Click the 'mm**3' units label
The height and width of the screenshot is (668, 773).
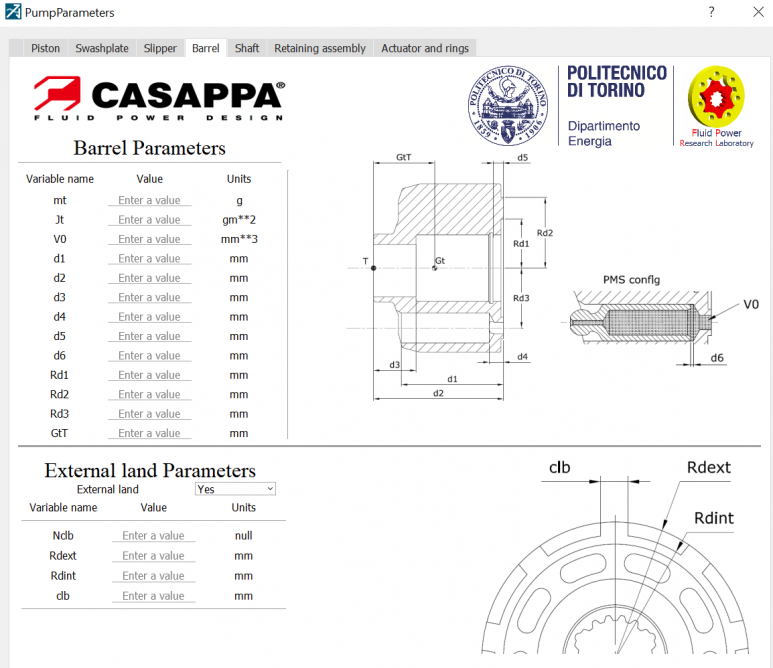click(x=239, y=239)
